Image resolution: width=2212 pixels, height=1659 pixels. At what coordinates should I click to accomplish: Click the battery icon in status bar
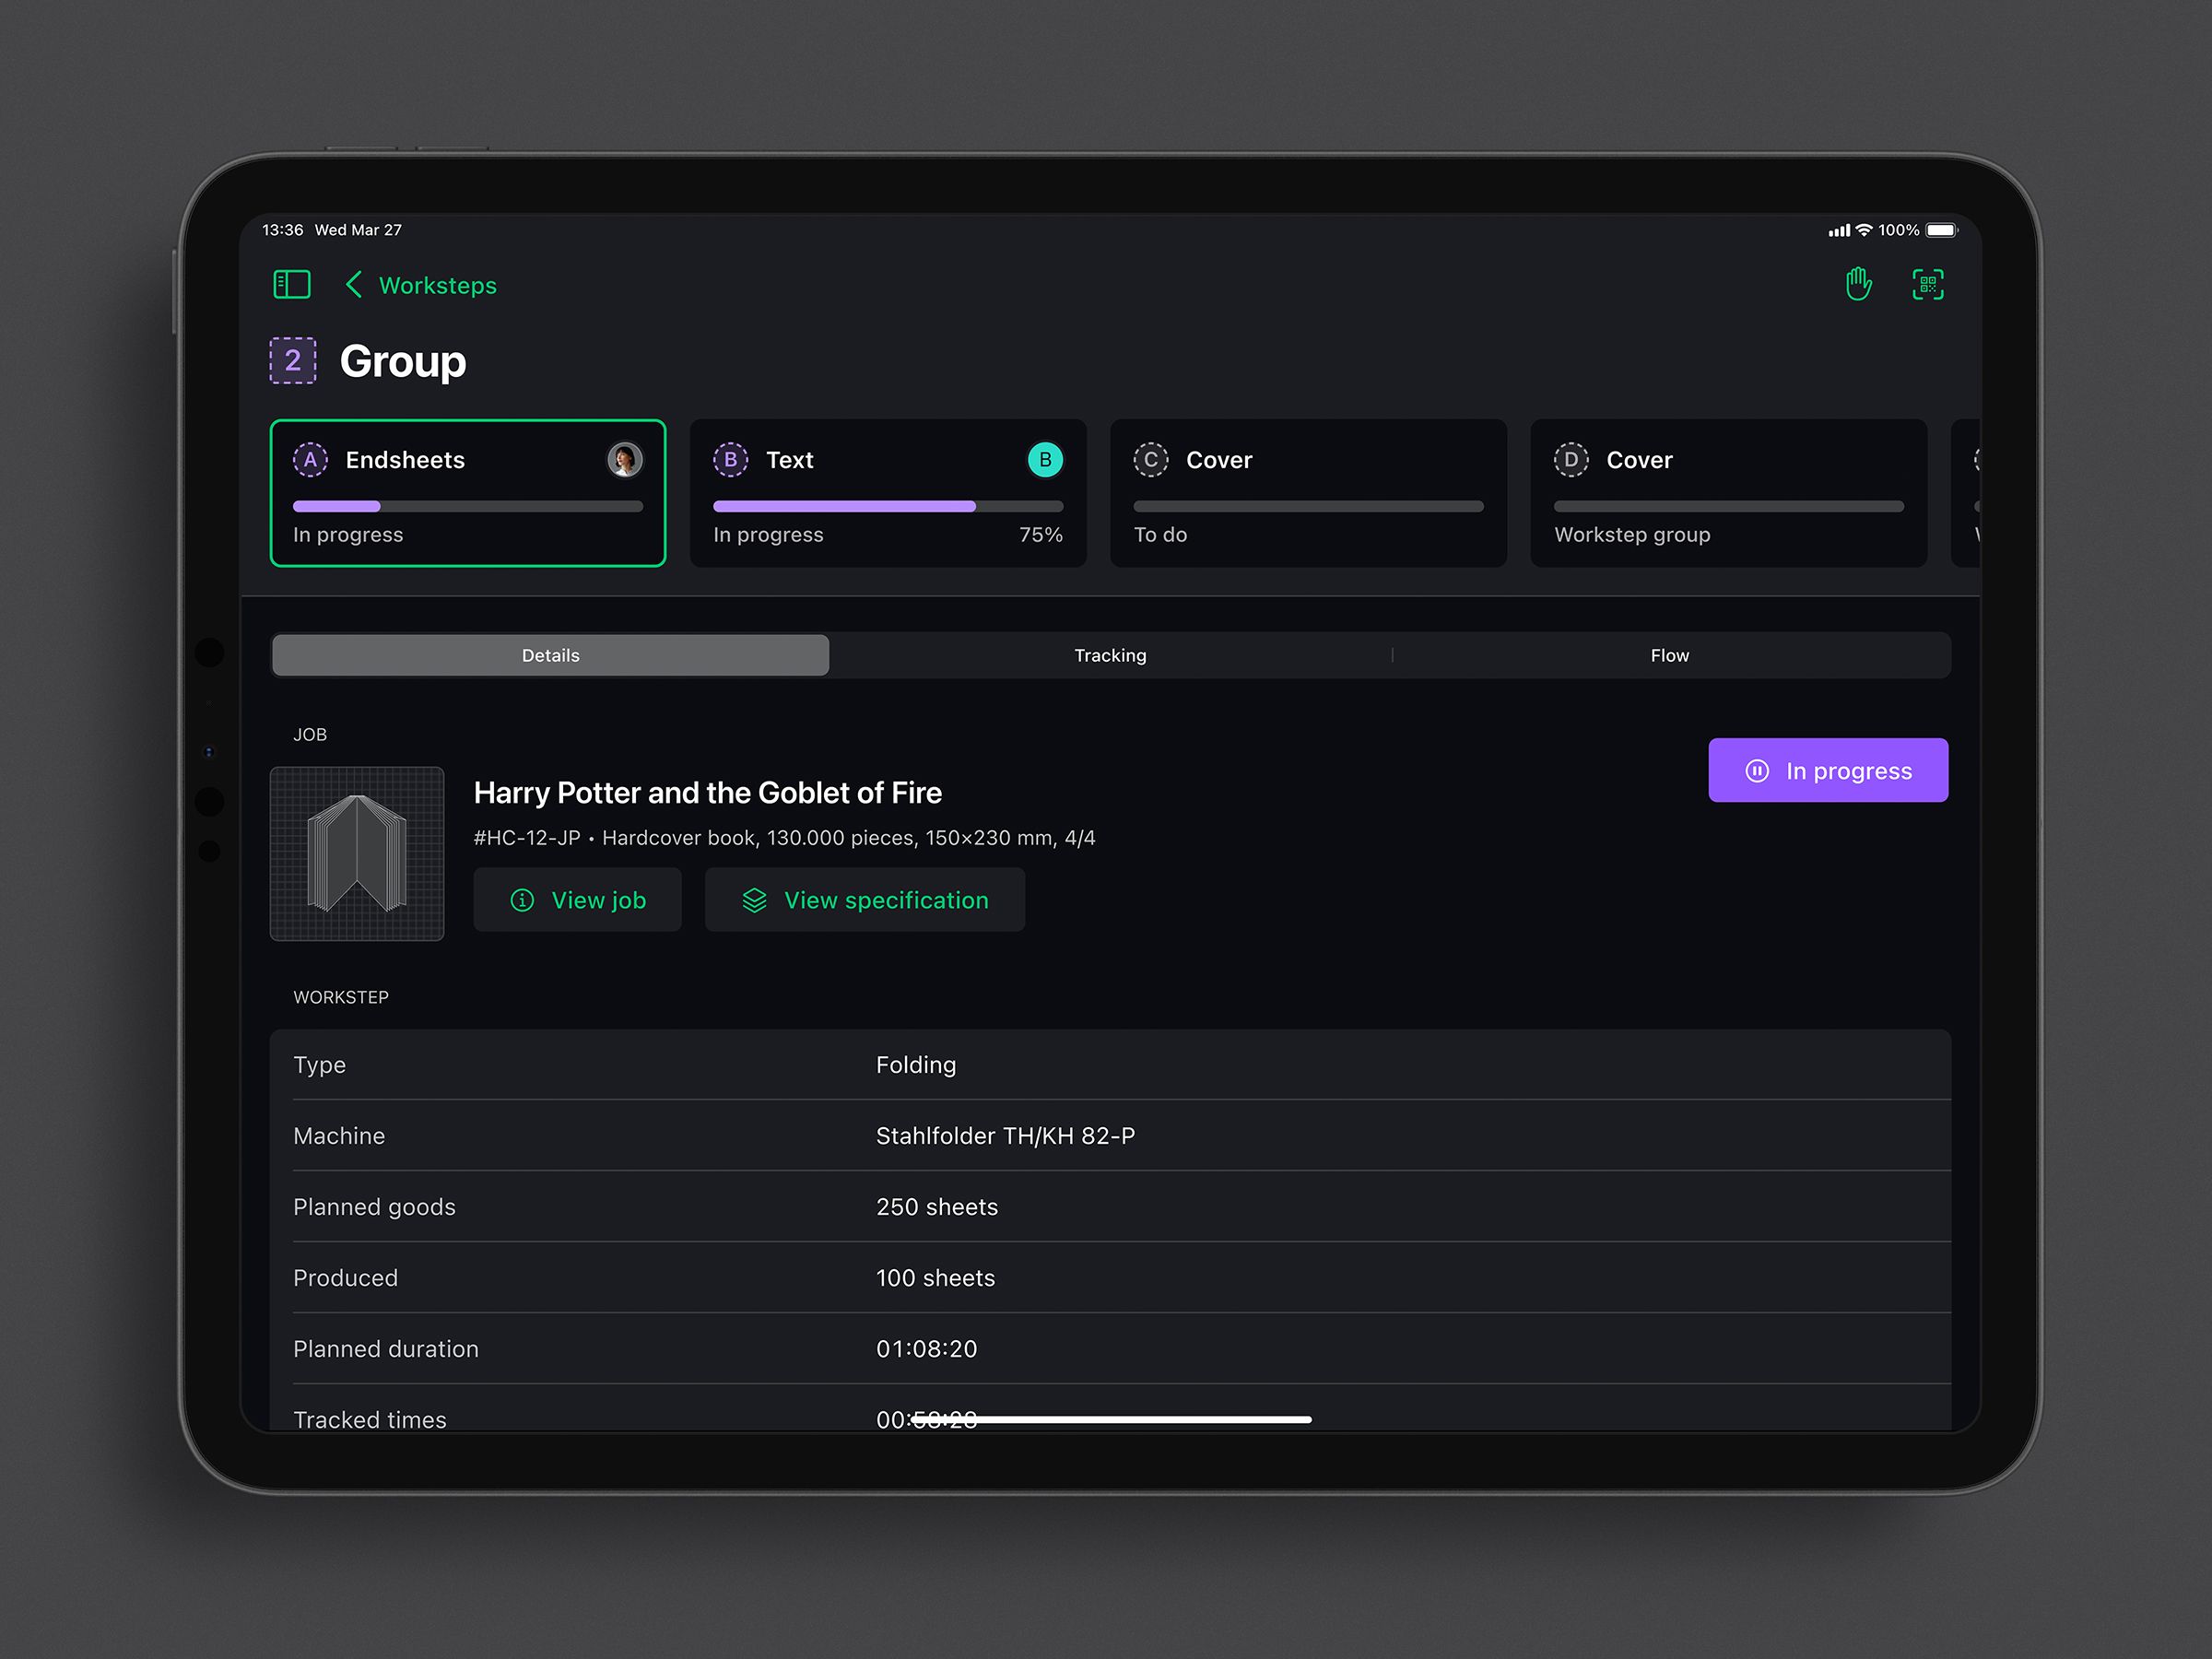point(1941,230)
